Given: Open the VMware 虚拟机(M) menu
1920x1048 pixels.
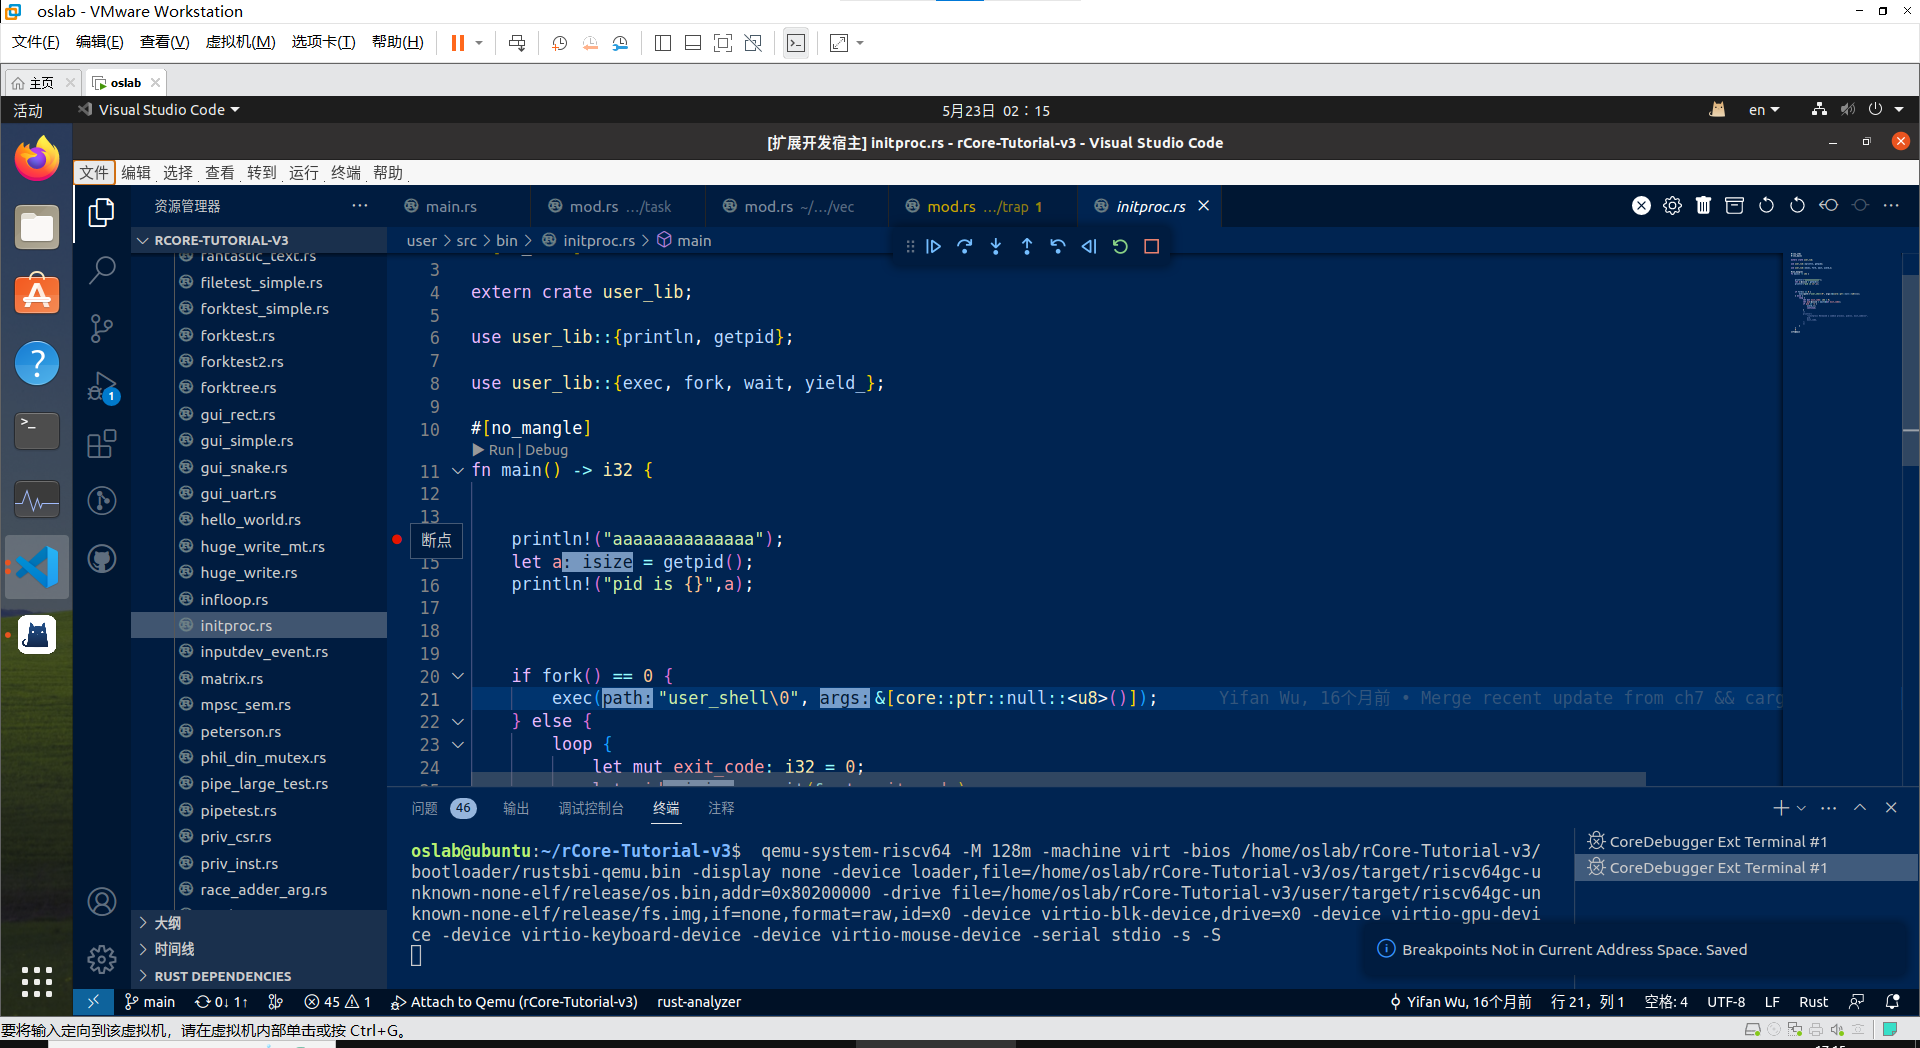Looking at the screenshot, I should [240, 42].
